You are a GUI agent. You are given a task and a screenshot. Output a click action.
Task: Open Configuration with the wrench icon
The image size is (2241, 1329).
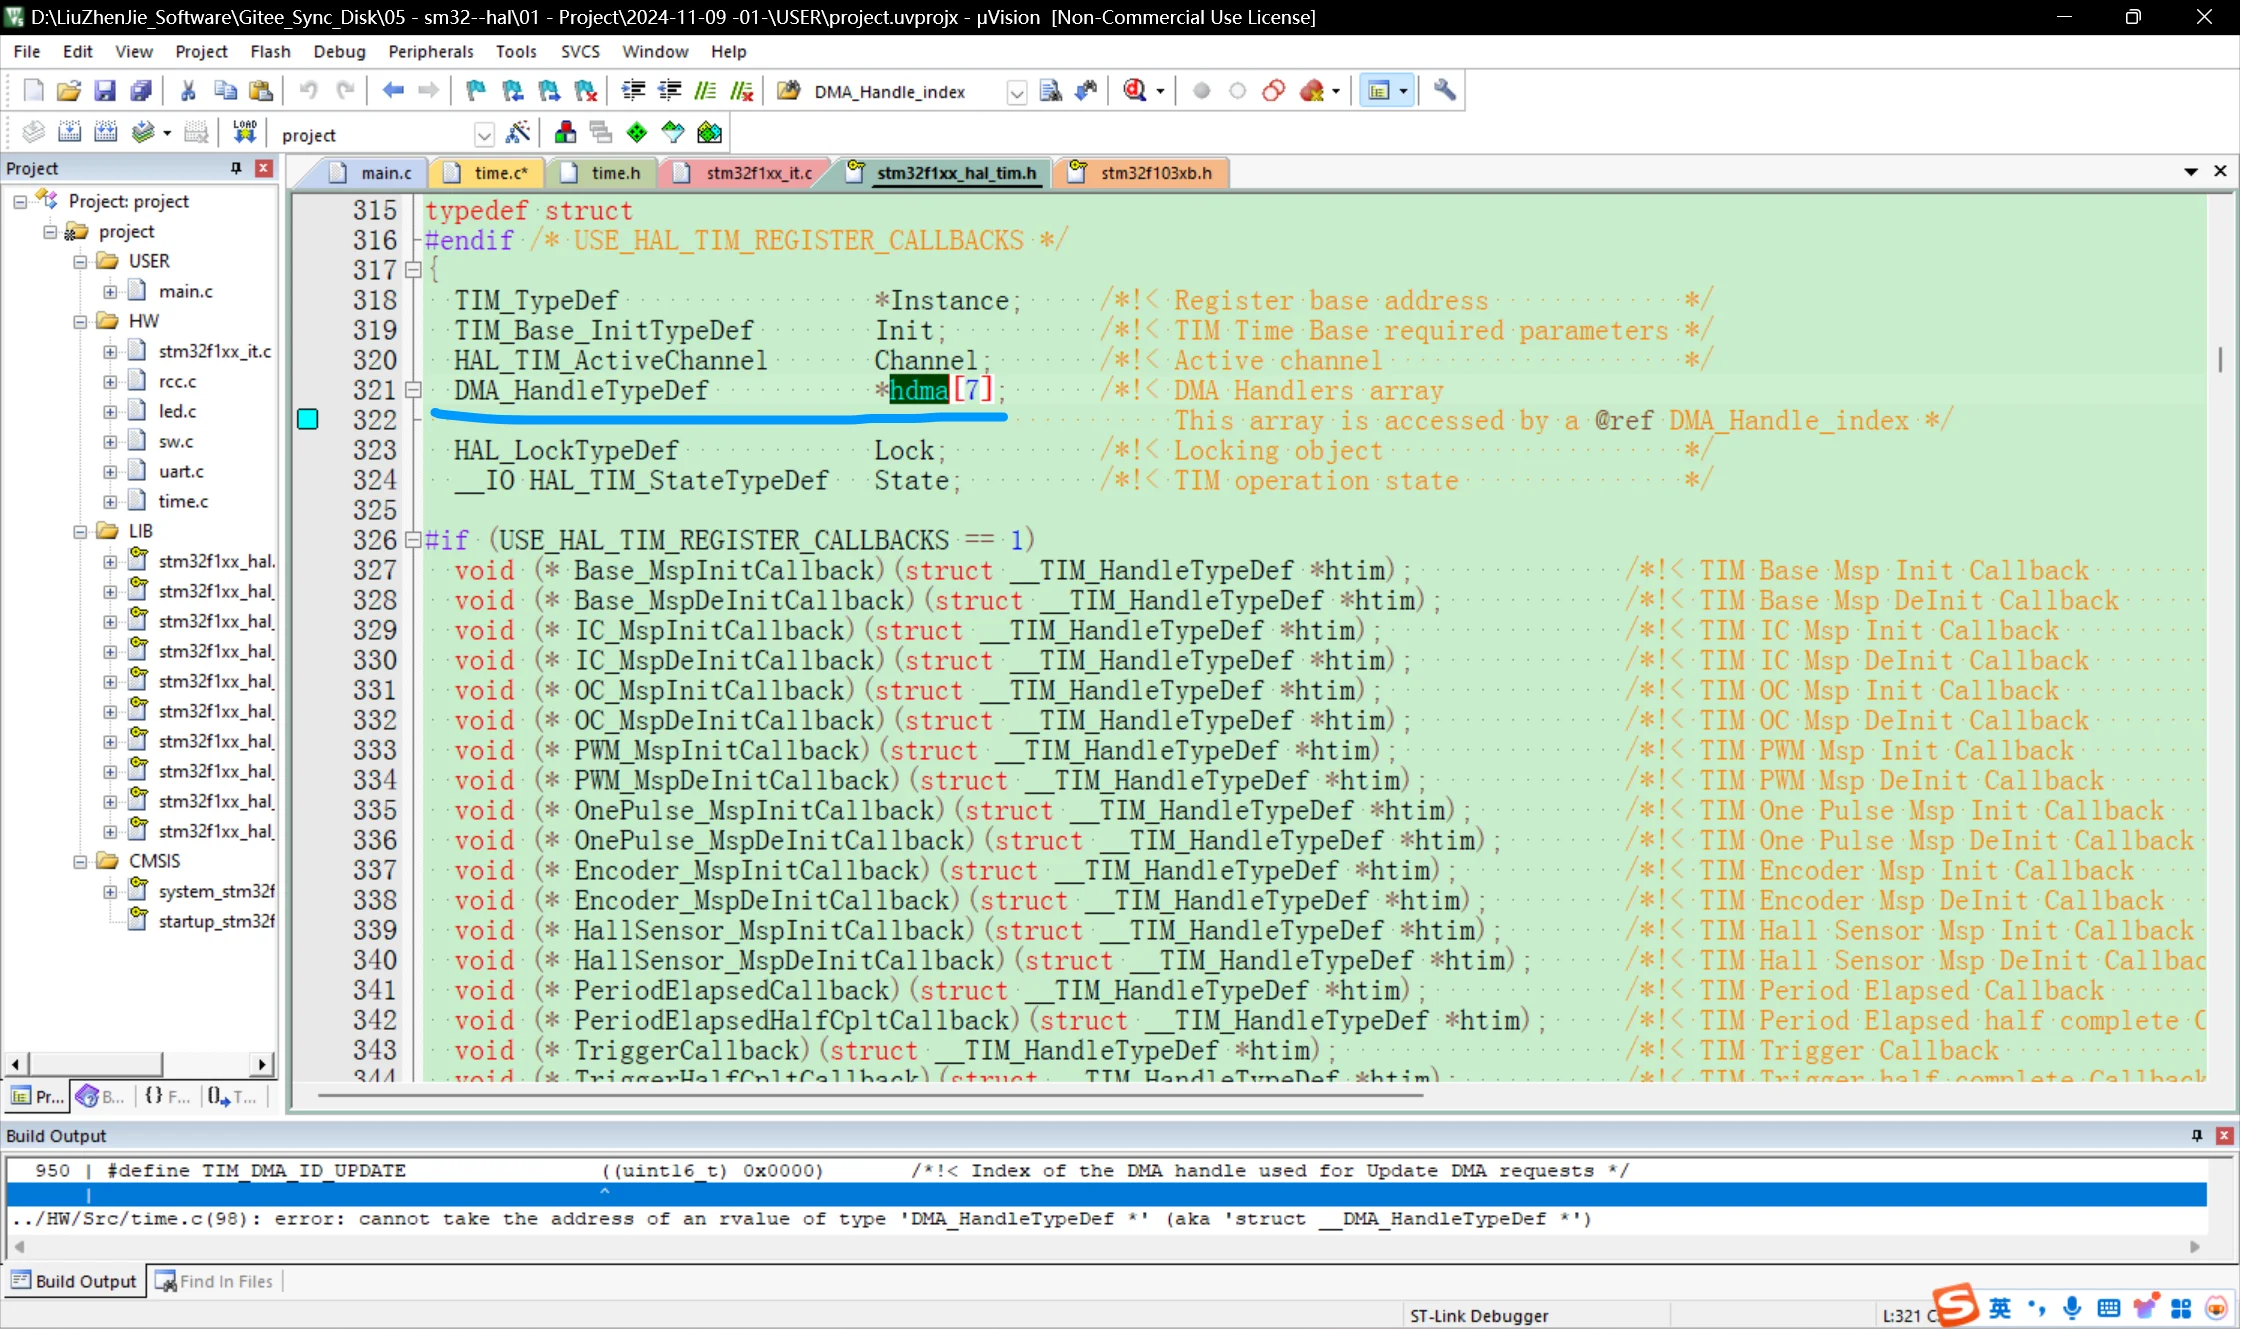[x=1444, y=91]
